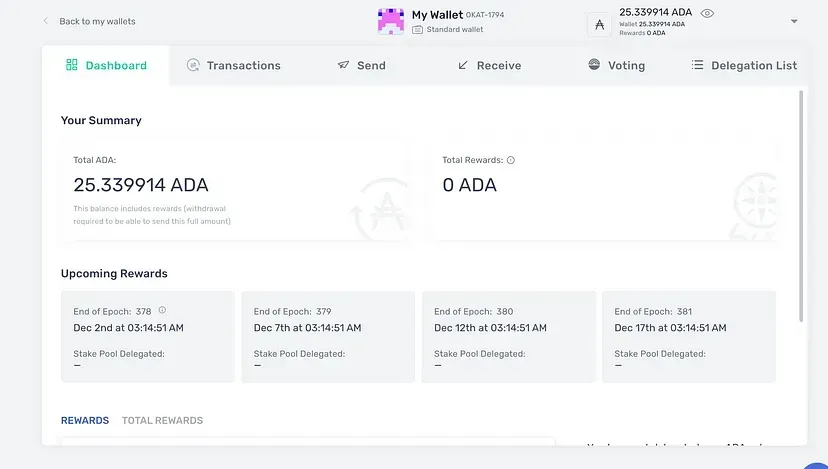Click the Your Summary heading
828x469 pixels.
pyautogui.click(x=101, y=120)
